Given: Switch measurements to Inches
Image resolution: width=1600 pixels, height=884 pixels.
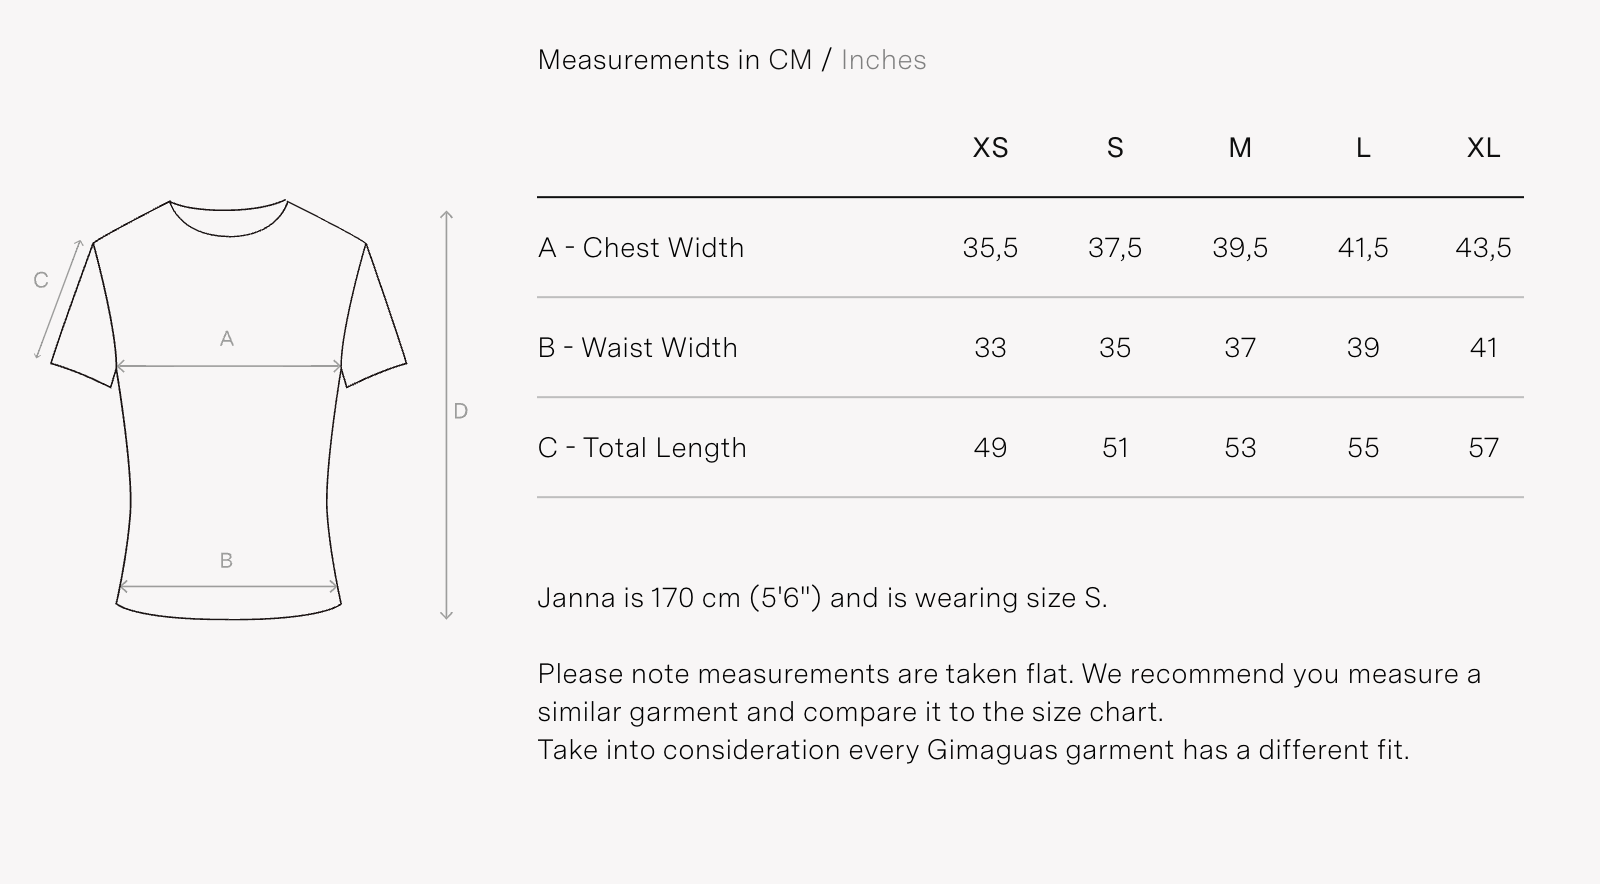Looking at the screenshot, I should [x=883, y=60].
